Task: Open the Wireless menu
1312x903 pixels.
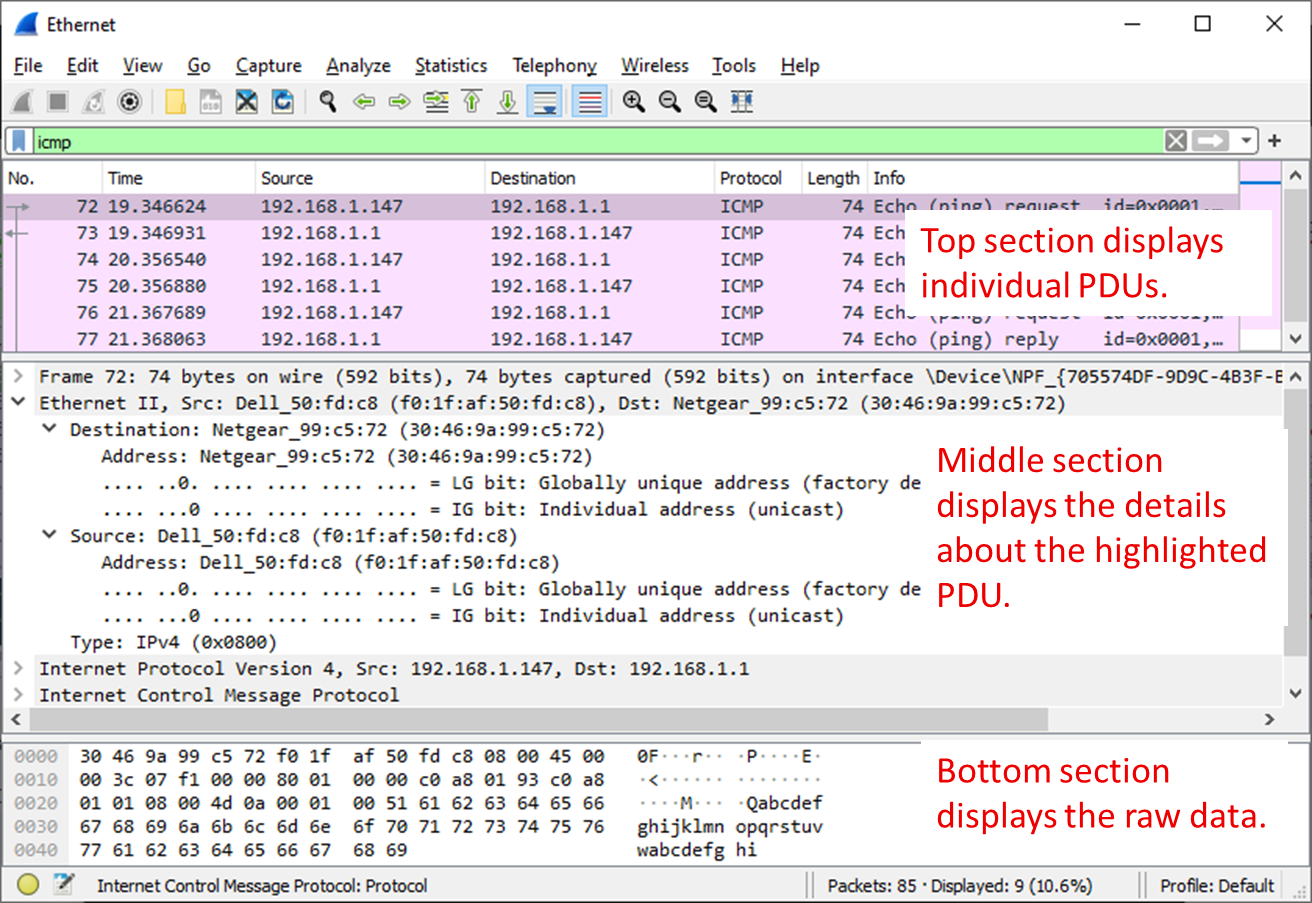Action: click(655, 65)
